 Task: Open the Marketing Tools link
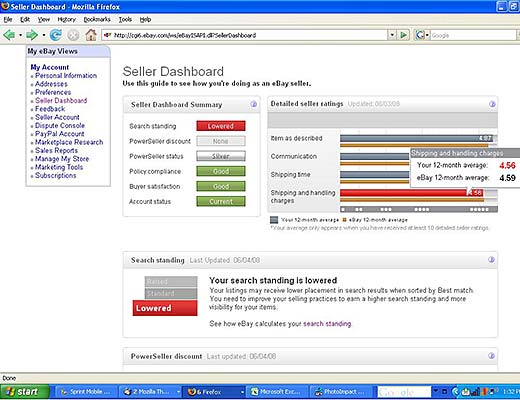click(59, 167)
